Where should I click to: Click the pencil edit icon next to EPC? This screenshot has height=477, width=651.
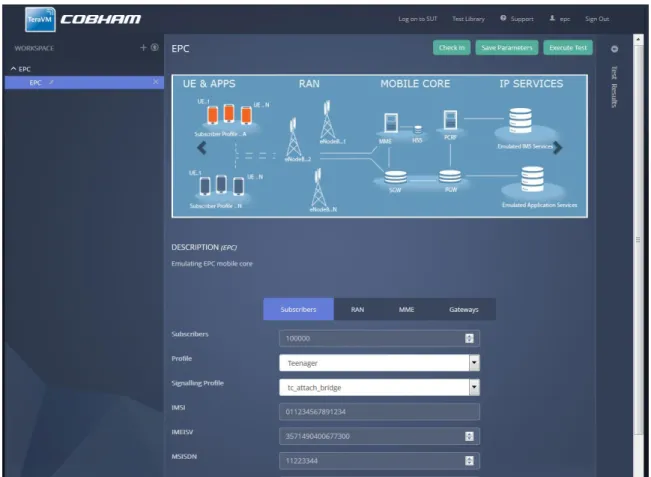[51, 82]
